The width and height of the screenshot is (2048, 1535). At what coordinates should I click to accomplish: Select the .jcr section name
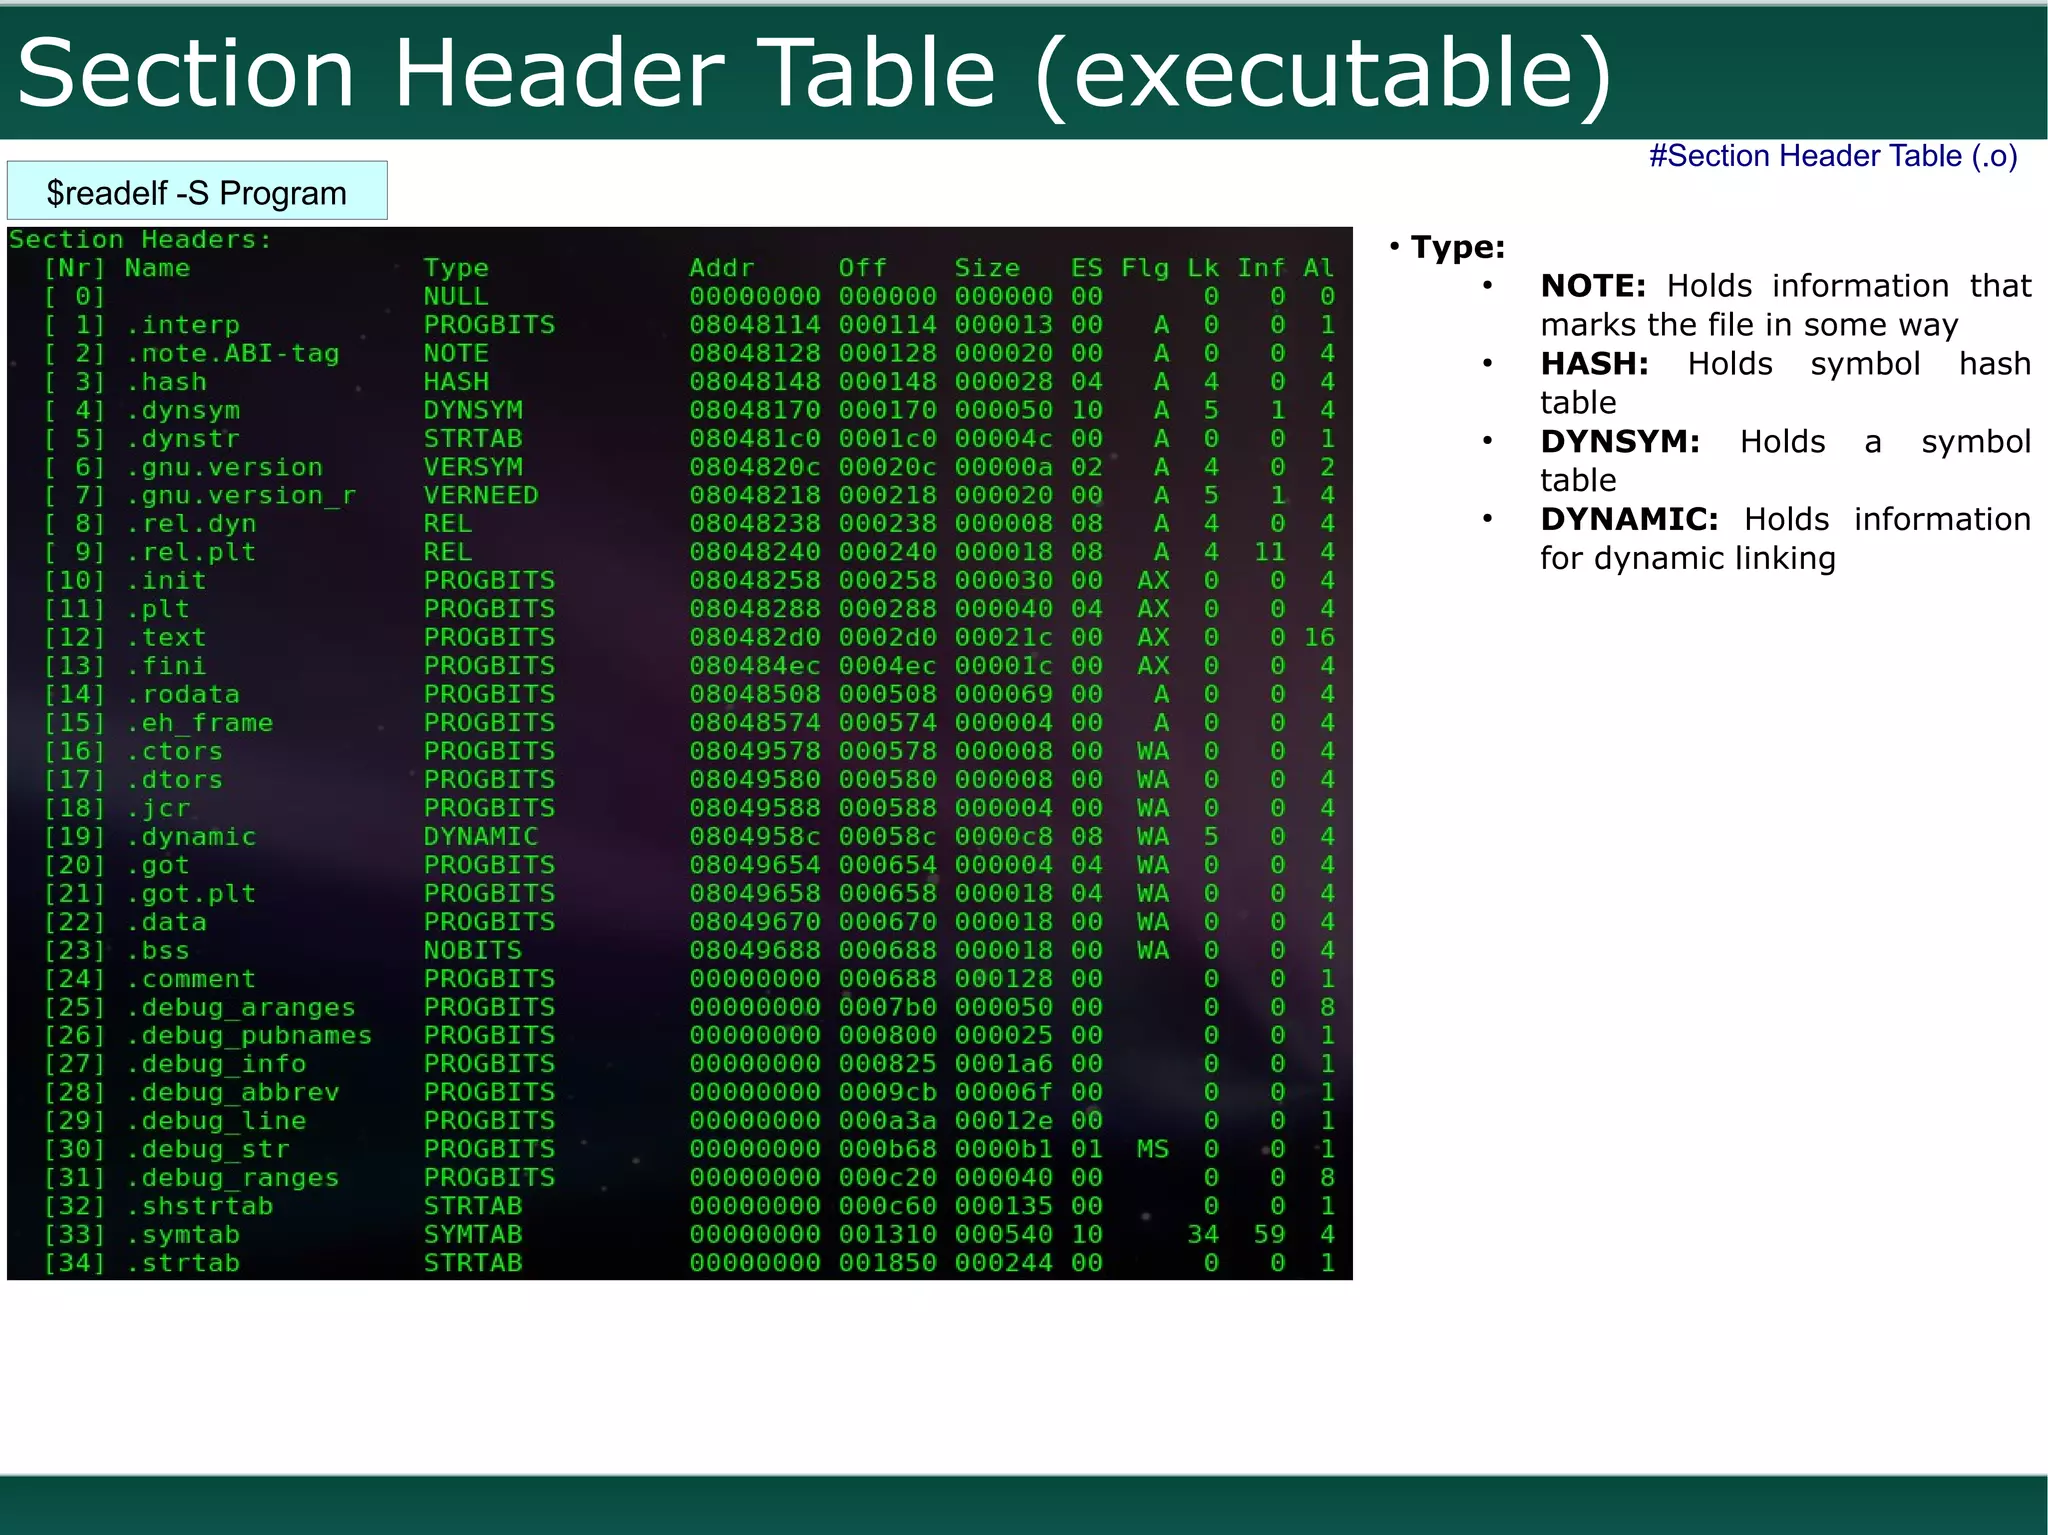tap(158, 808)
